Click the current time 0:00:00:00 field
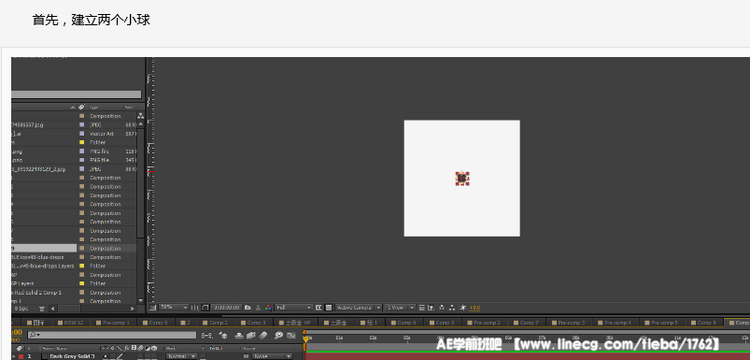The image size is (750, 360). pyautogui.click(x=227, y=307)
